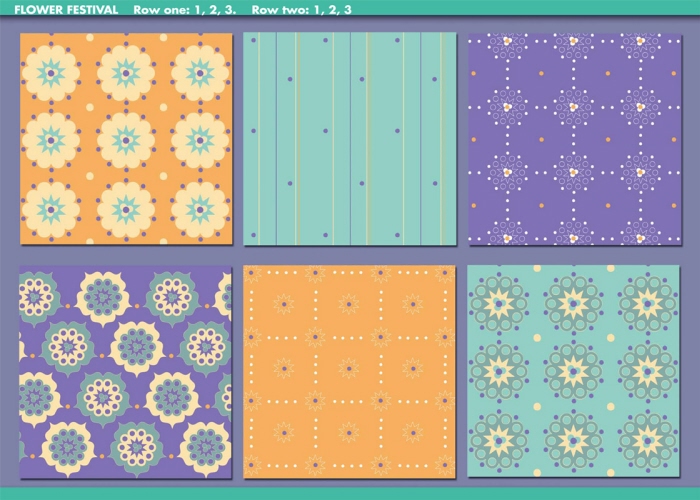The height and width of the screenshot is (500, 700).
Task: Click the 'Row one: 1, 2, 3.' label
Action: tap(184, 10)
